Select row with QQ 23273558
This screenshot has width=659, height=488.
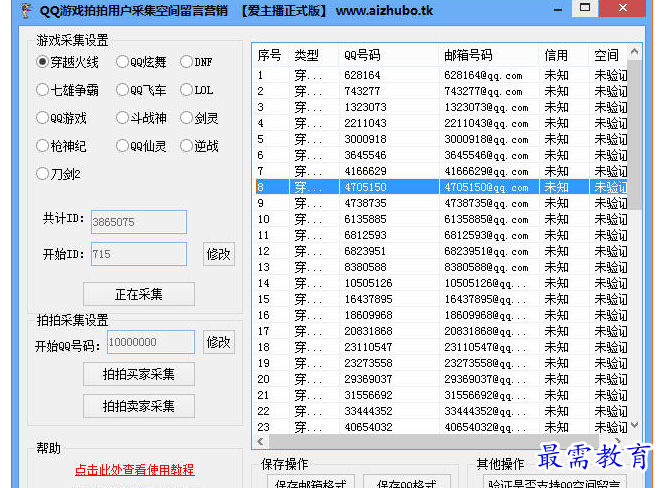440,363
